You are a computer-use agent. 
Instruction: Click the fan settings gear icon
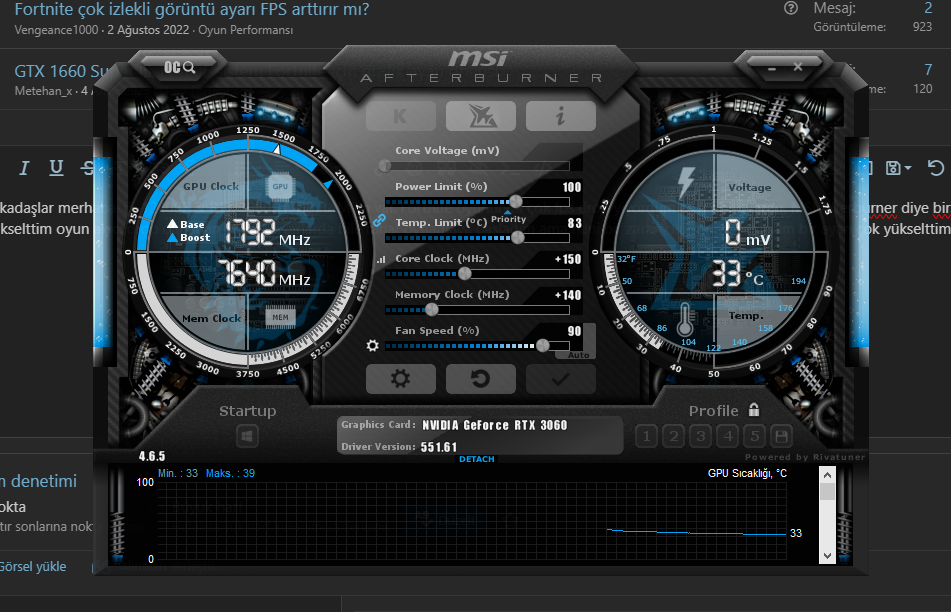point(372,346)
